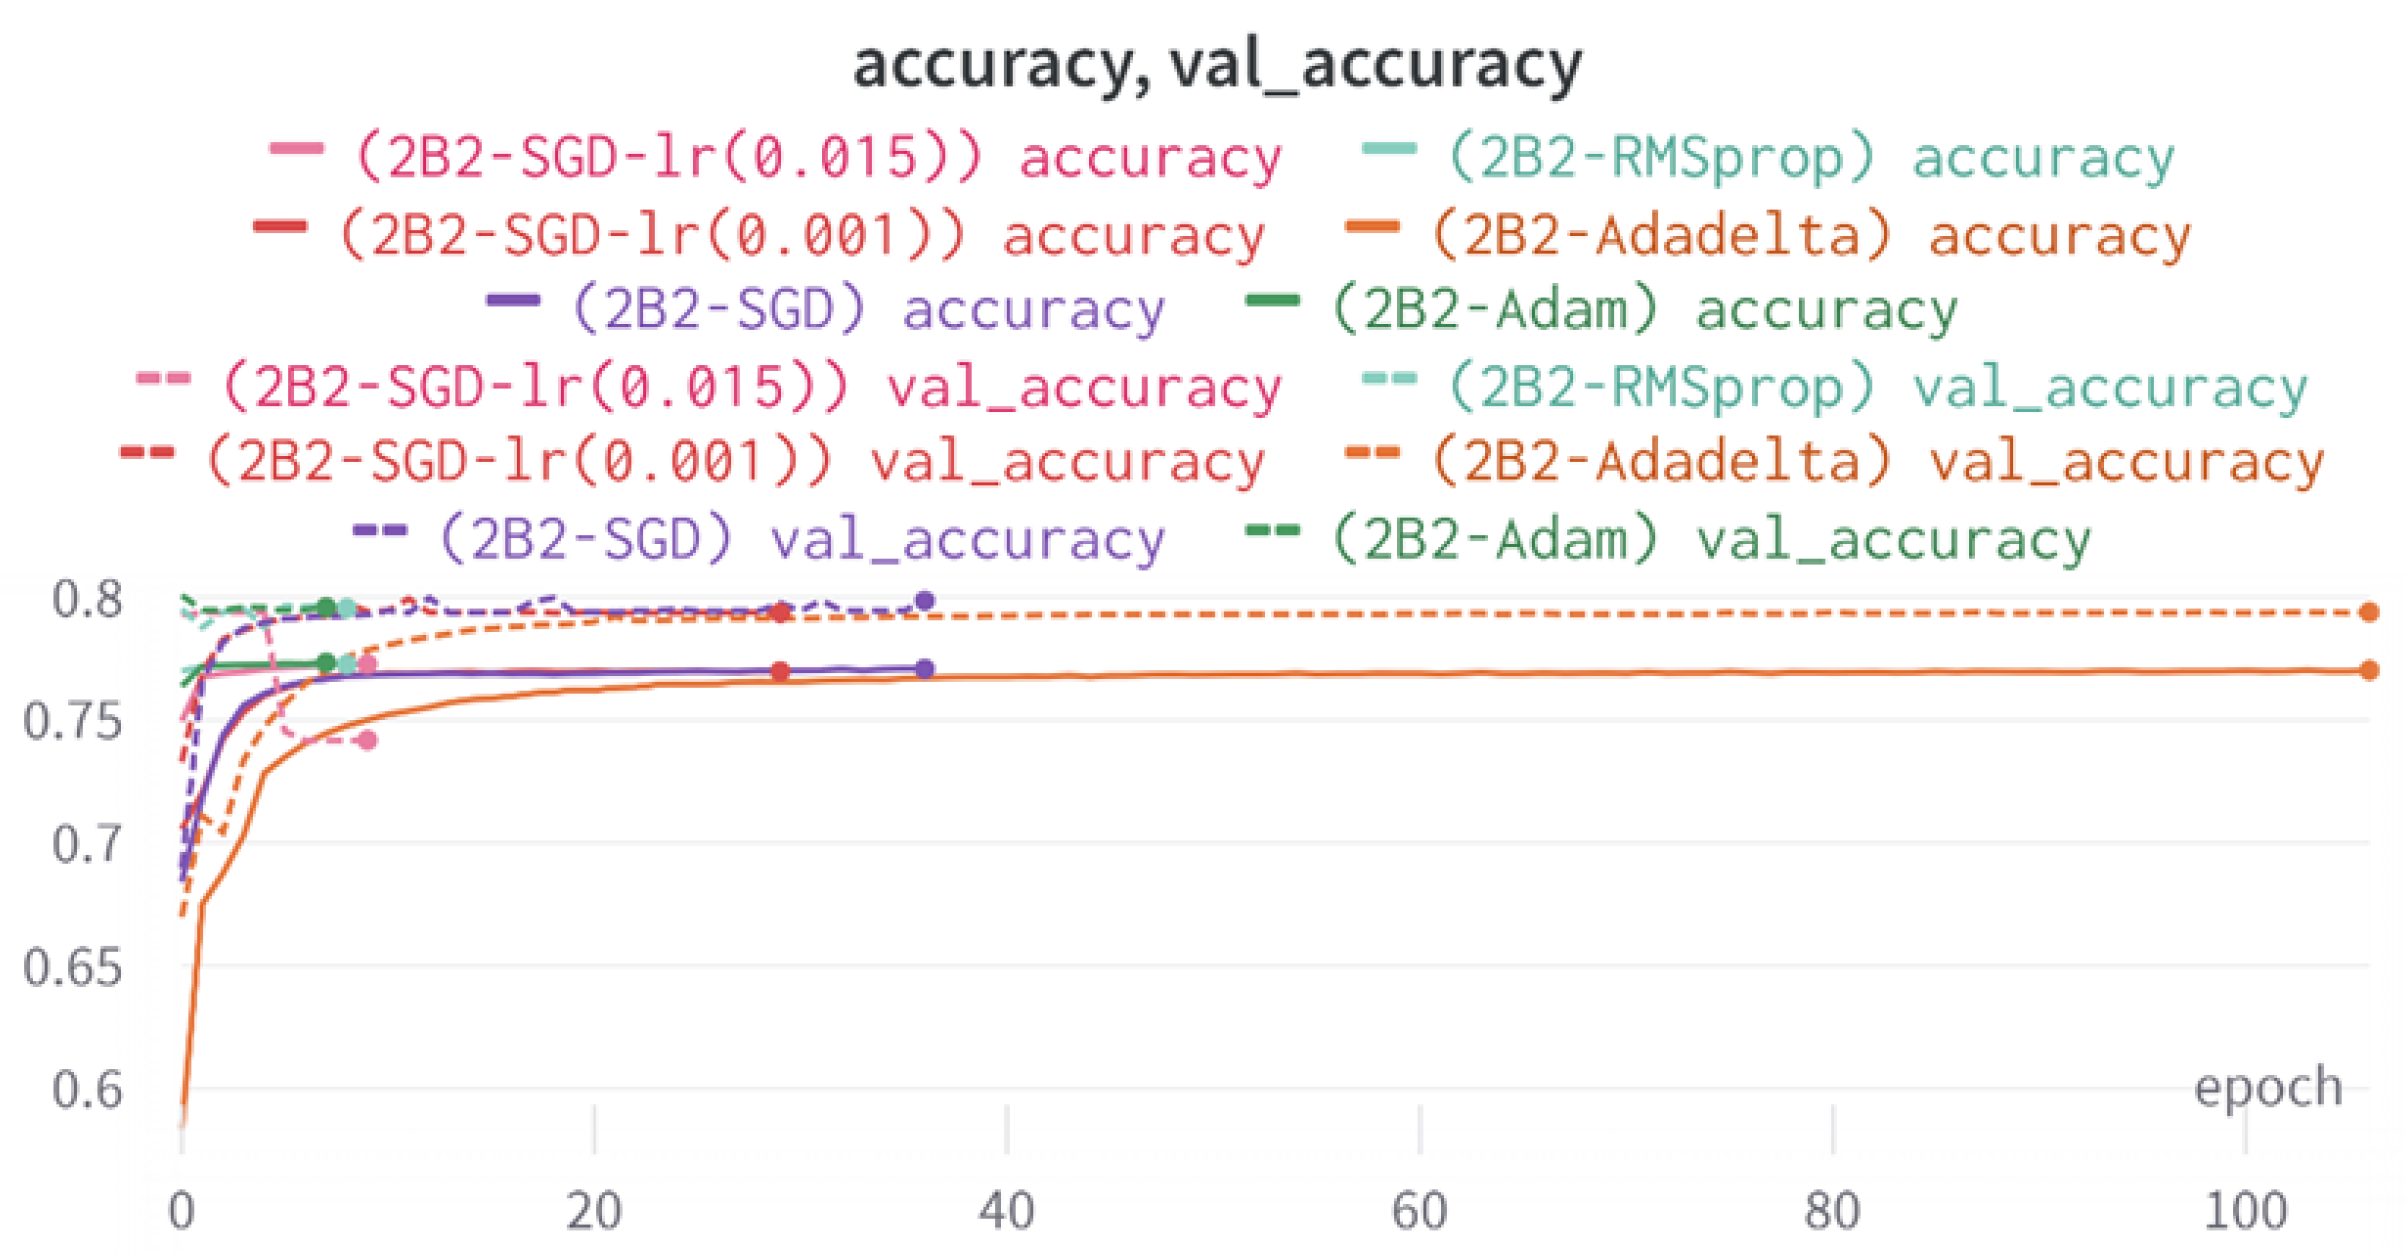Click the solid red SGD-lr(0.001) accuracy swatch

[280, 227]
